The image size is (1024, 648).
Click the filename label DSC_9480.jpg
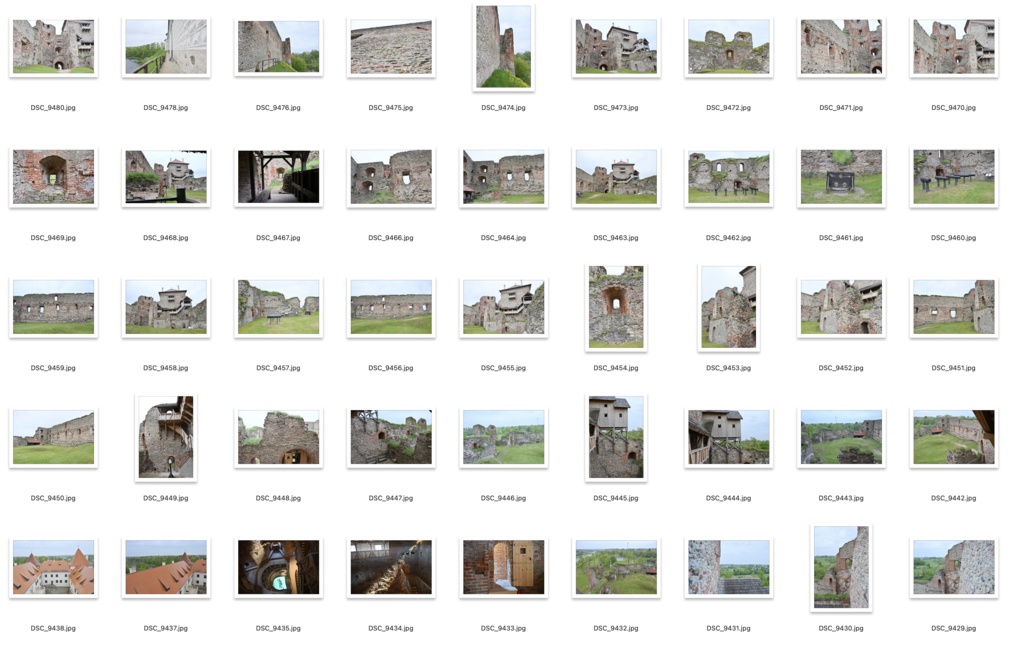coord(53,108)
